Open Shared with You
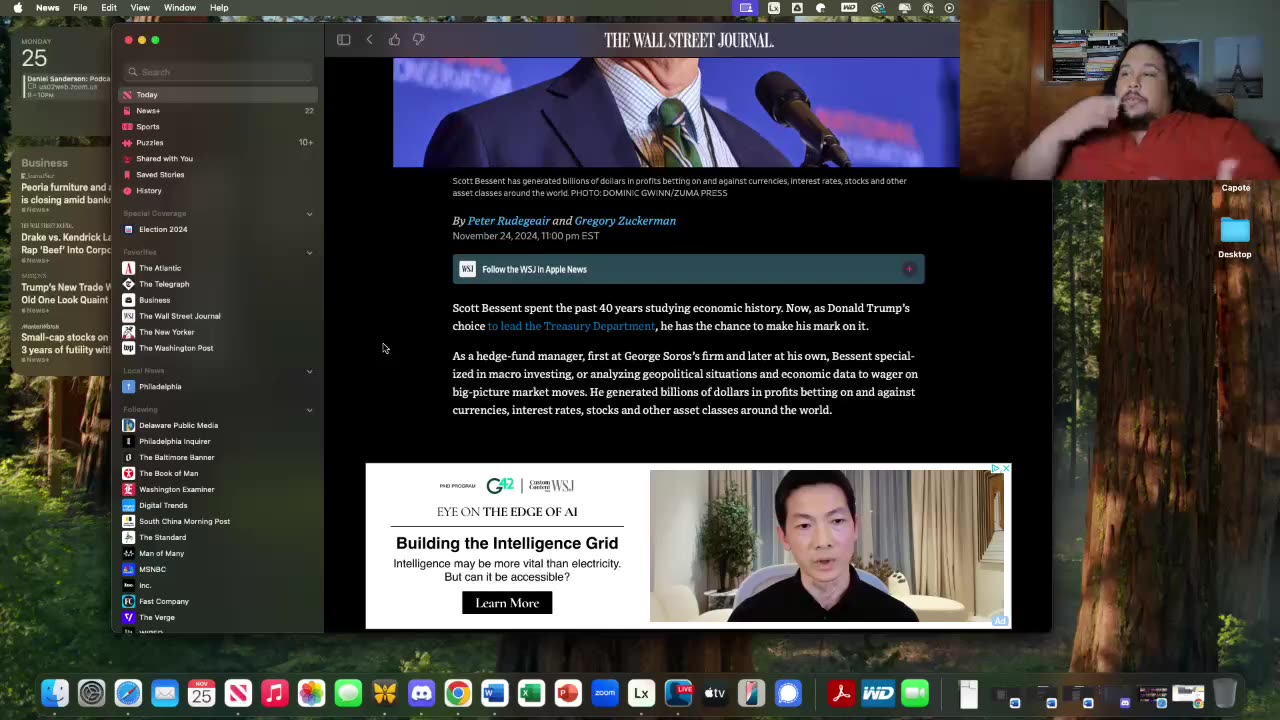The width and height of the screenshot is (1280, 720). tap(218, 159)
